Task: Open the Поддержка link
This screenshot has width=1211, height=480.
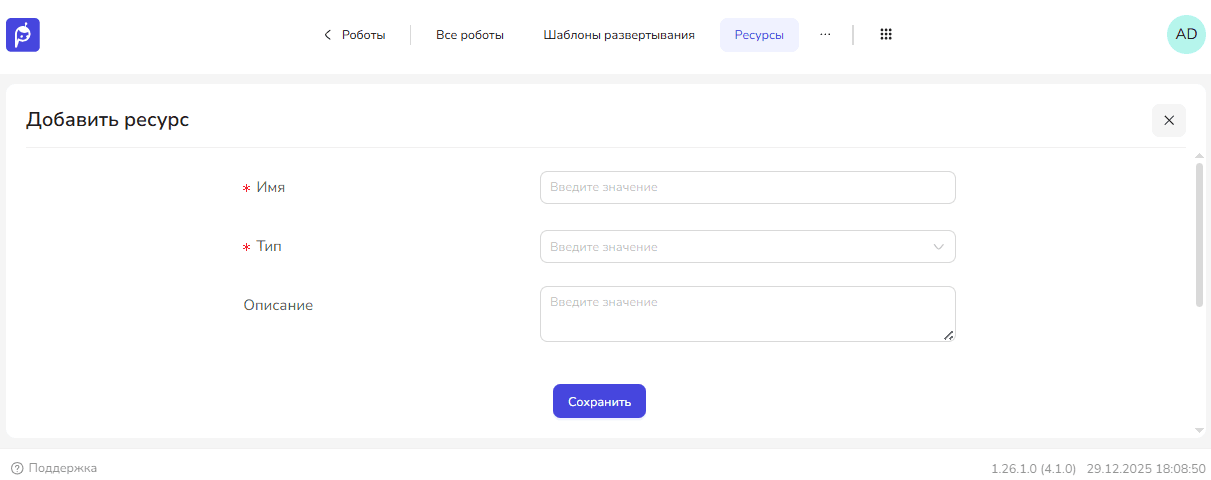Action: [62, 468]
